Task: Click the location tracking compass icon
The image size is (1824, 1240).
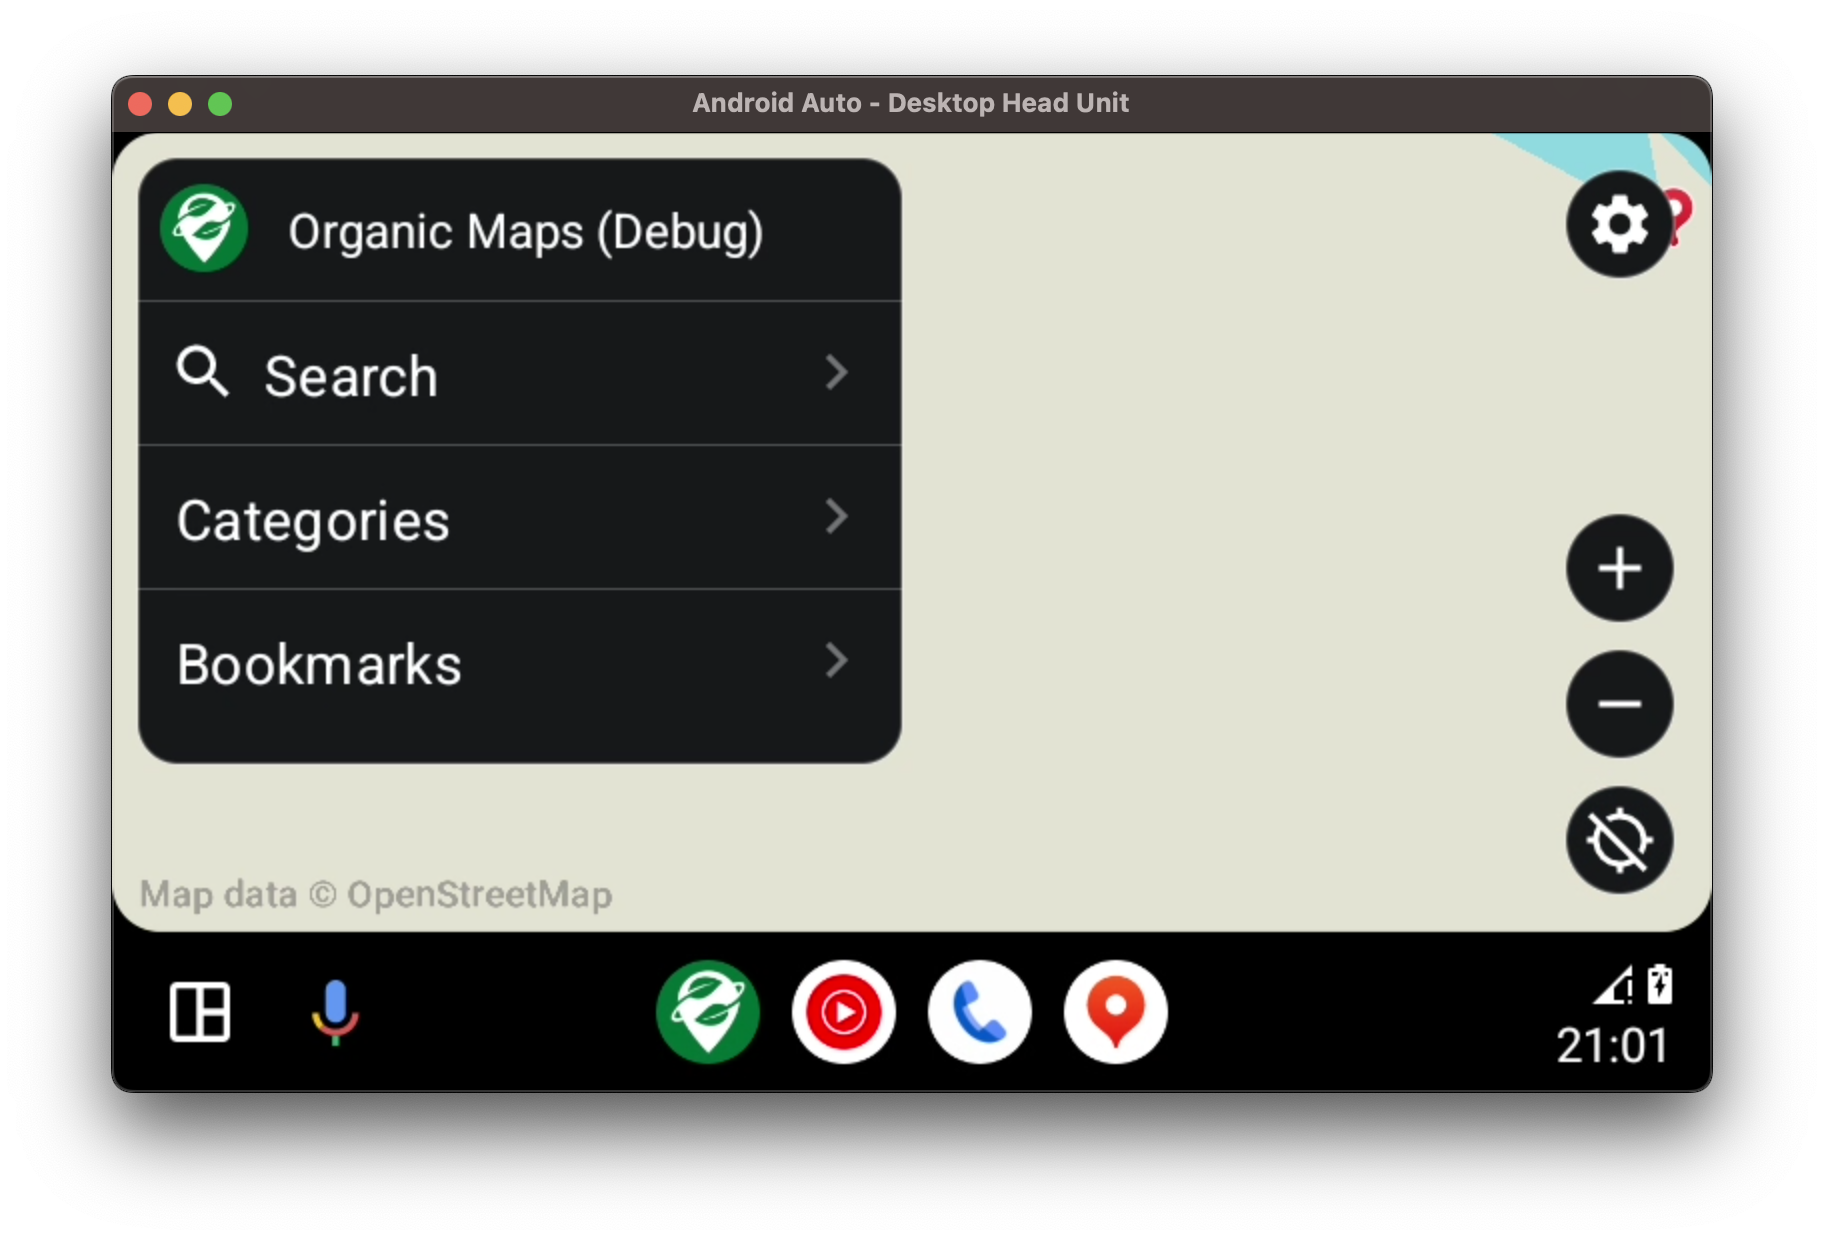Action: (x=1618, y=840)
